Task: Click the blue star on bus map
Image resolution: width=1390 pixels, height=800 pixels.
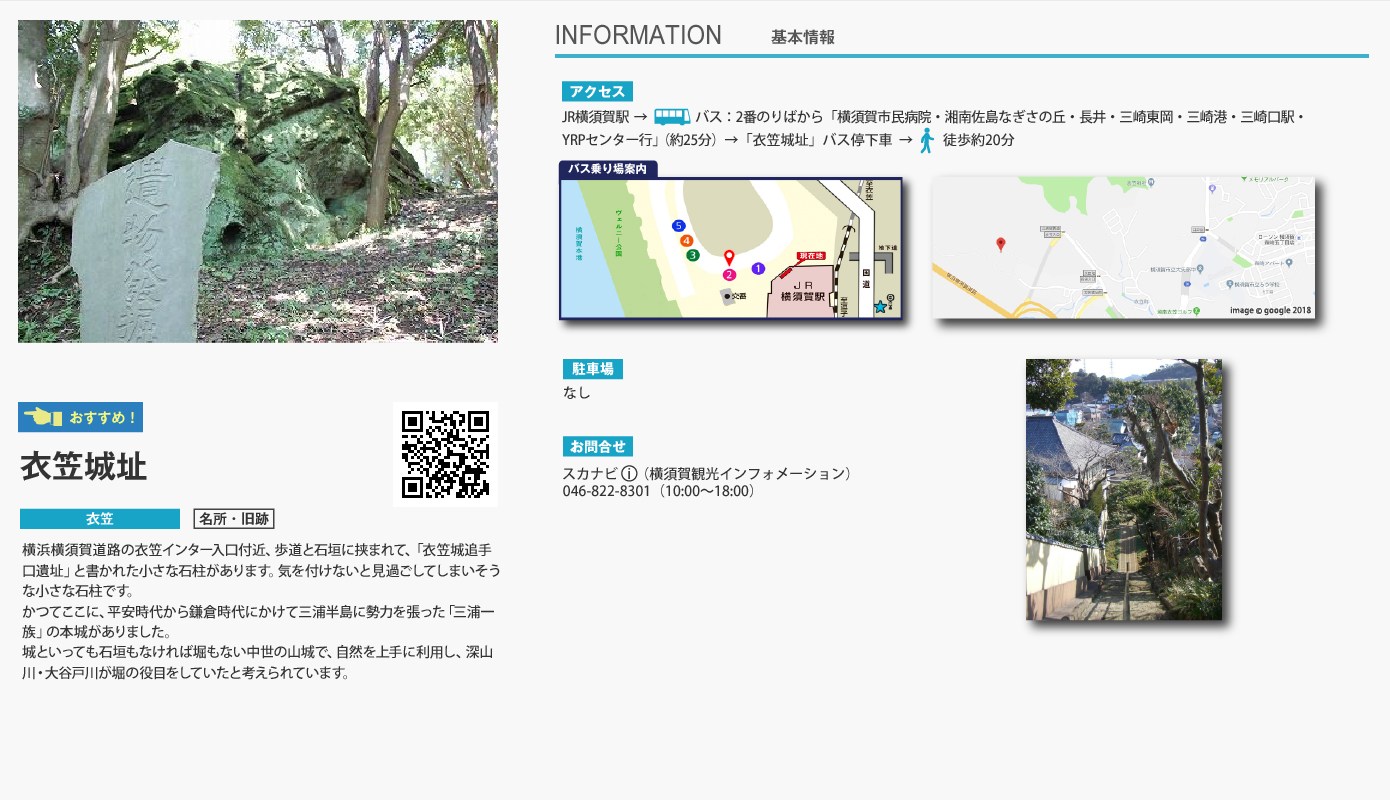Action: pyautogui.click(x=880, y=307)
